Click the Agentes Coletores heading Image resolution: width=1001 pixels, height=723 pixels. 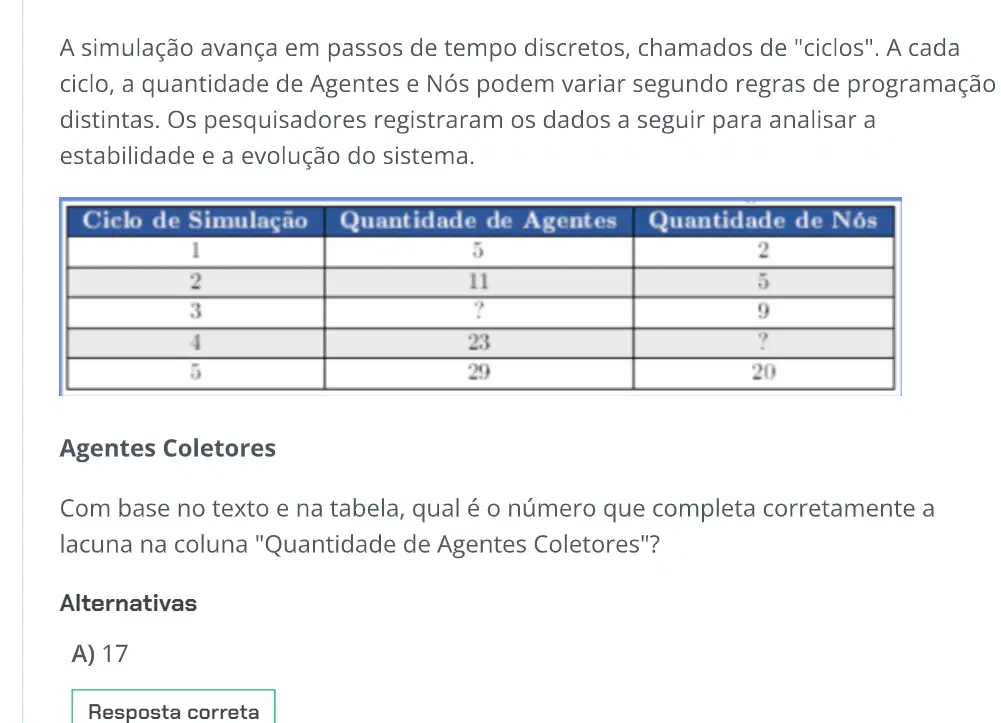pyautogui.click(x=167, y=448)
